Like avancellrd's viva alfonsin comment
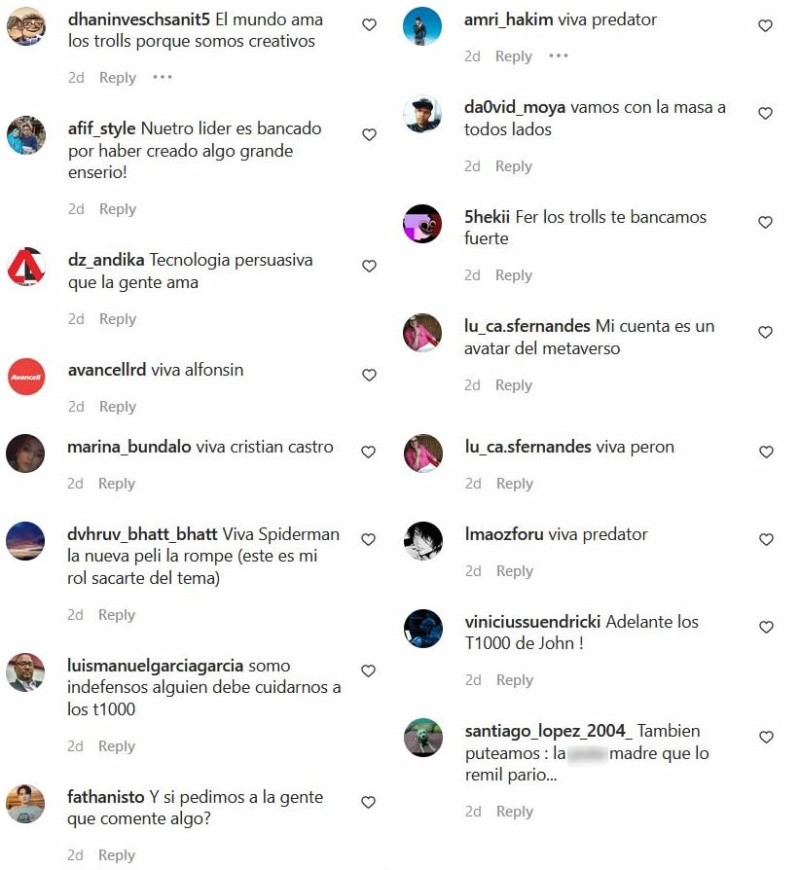Screen dimensions: 800x870 369,376
